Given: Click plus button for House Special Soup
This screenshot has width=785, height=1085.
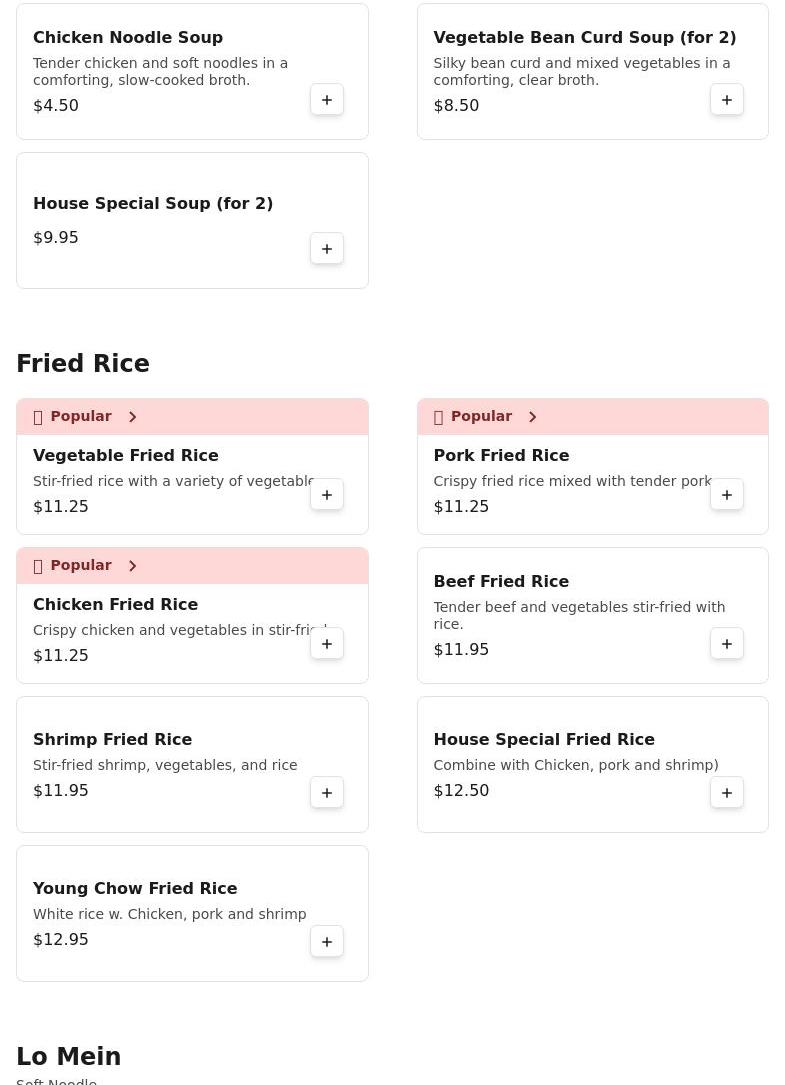Looking at the screenshot, I should pos(327,249).
